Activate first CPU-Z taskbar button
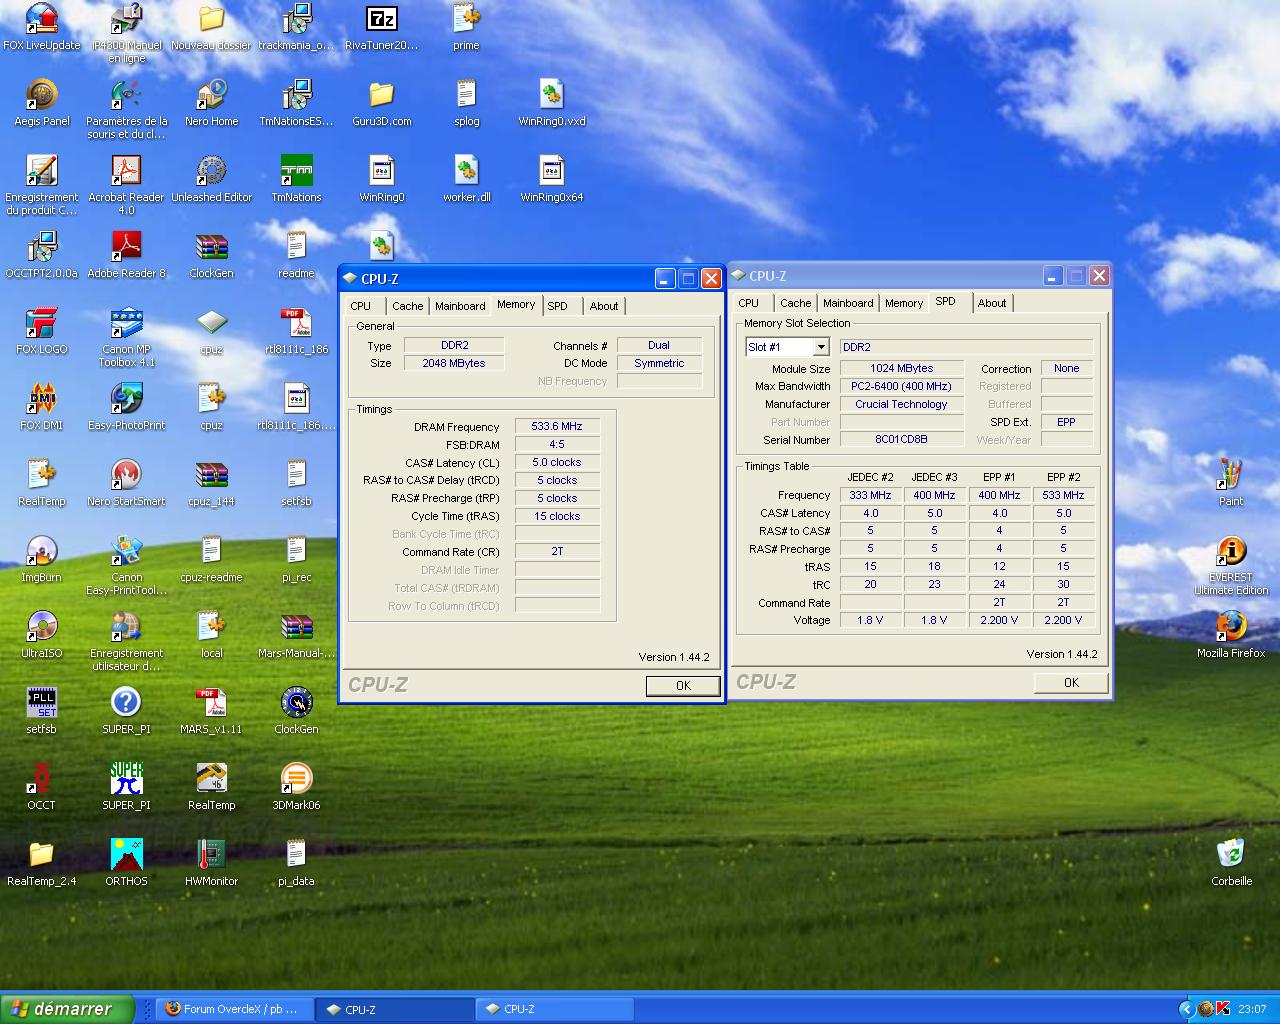This screenshot has width=1280, height=1024. coord(396,1009)
